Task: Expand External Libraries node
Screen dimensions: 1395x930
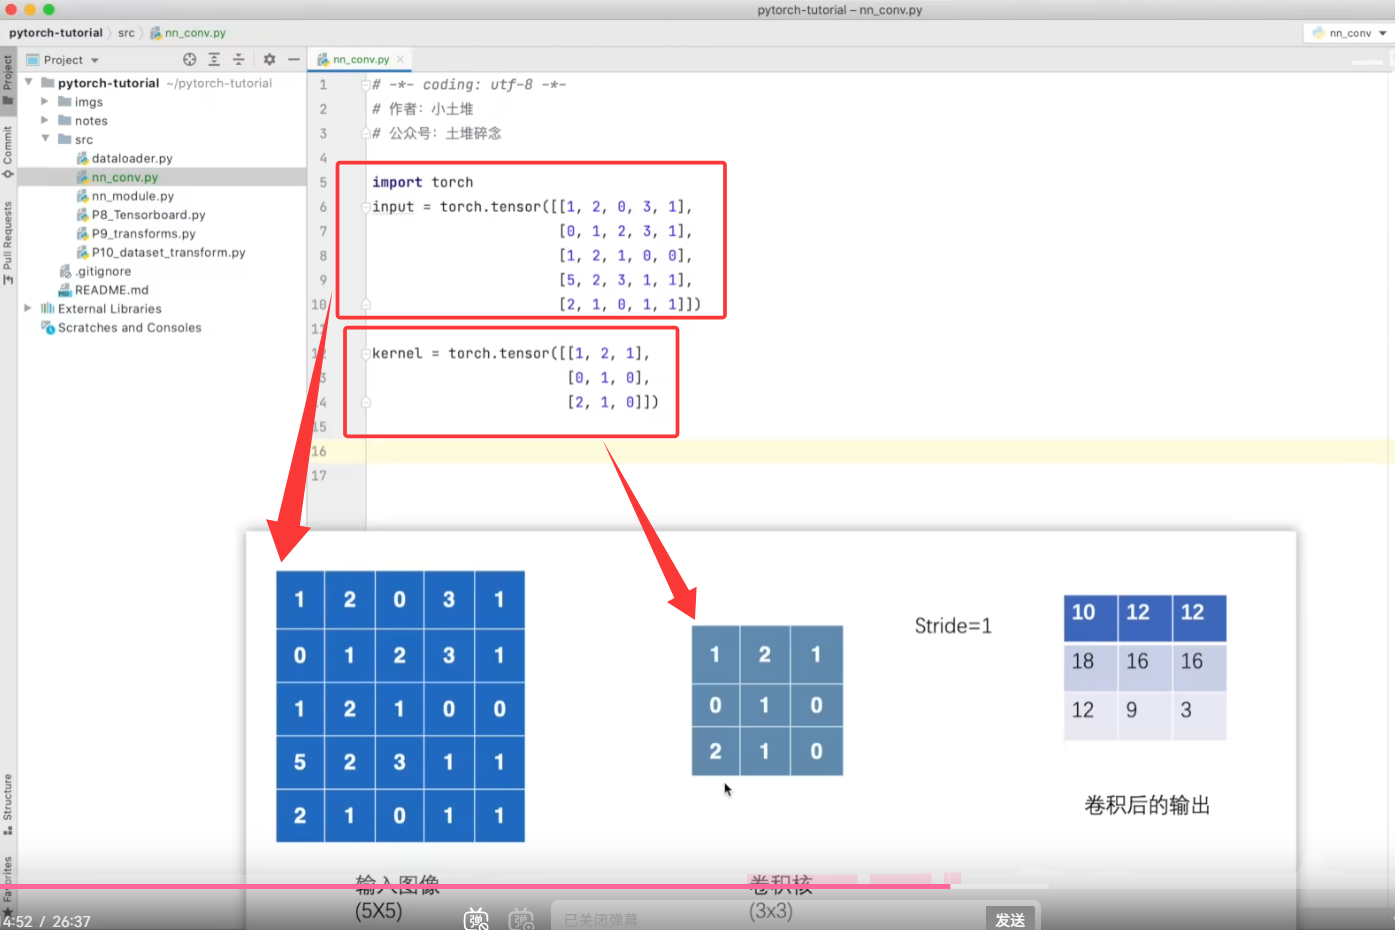Action: coord(29,308)
